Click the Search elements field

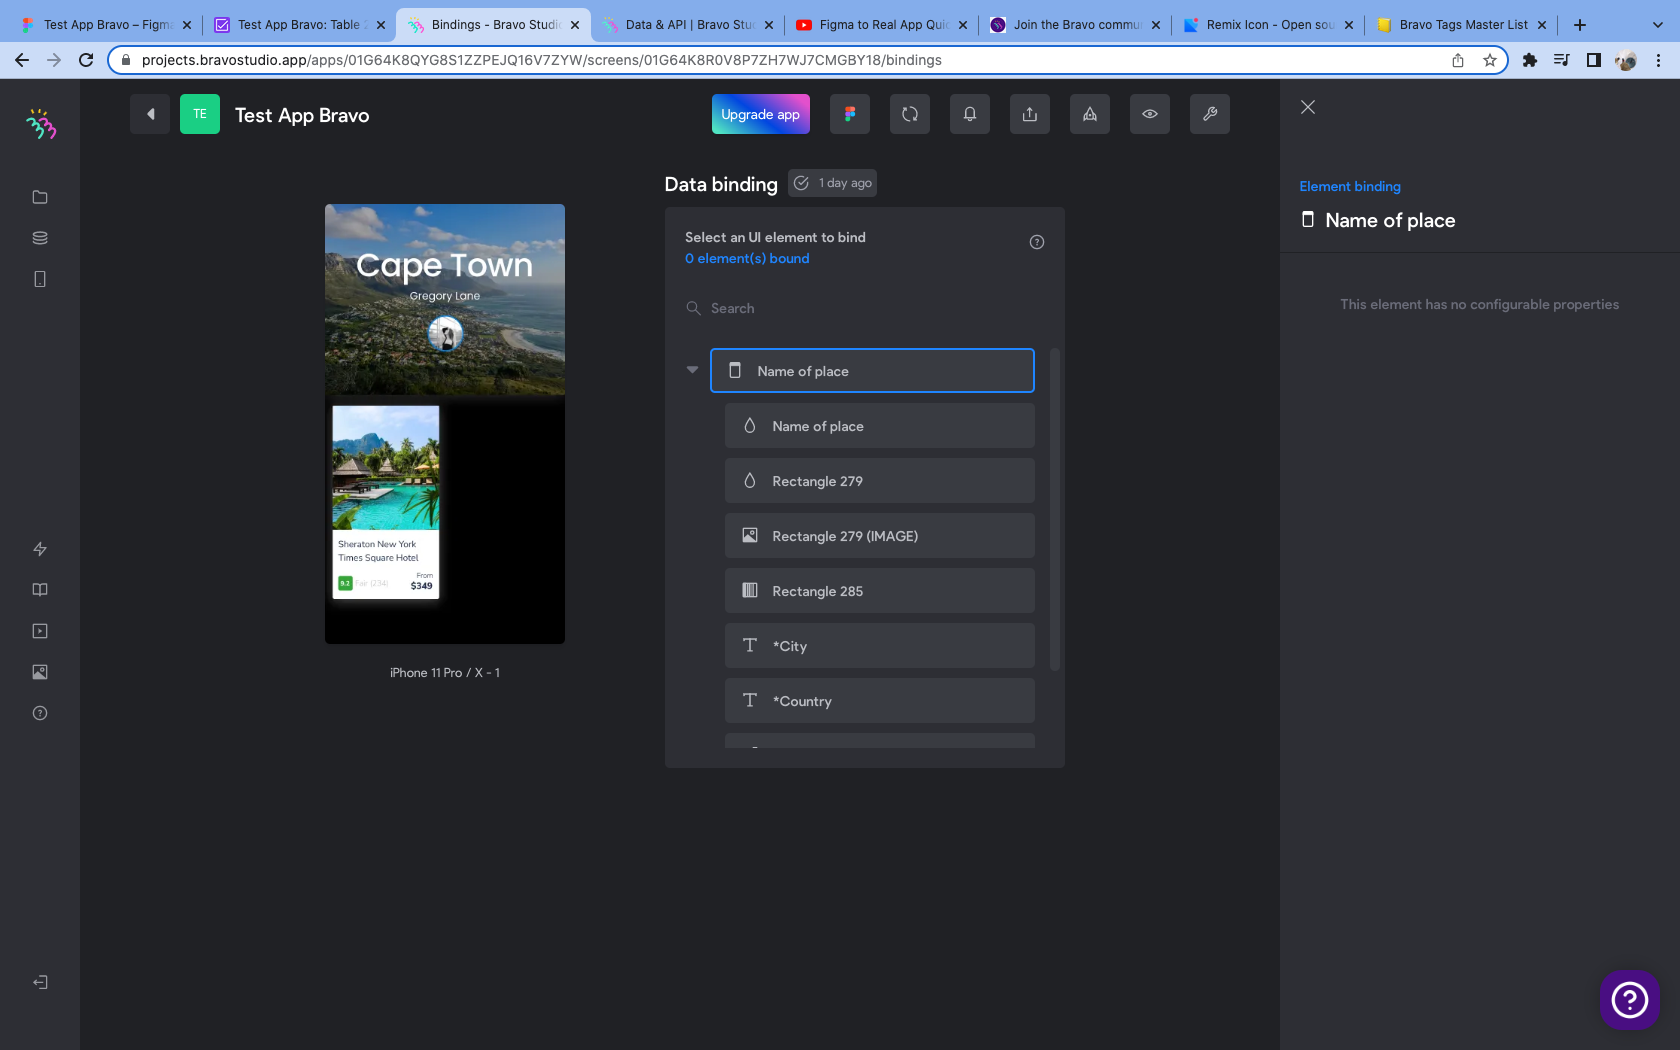pos(865,308)
